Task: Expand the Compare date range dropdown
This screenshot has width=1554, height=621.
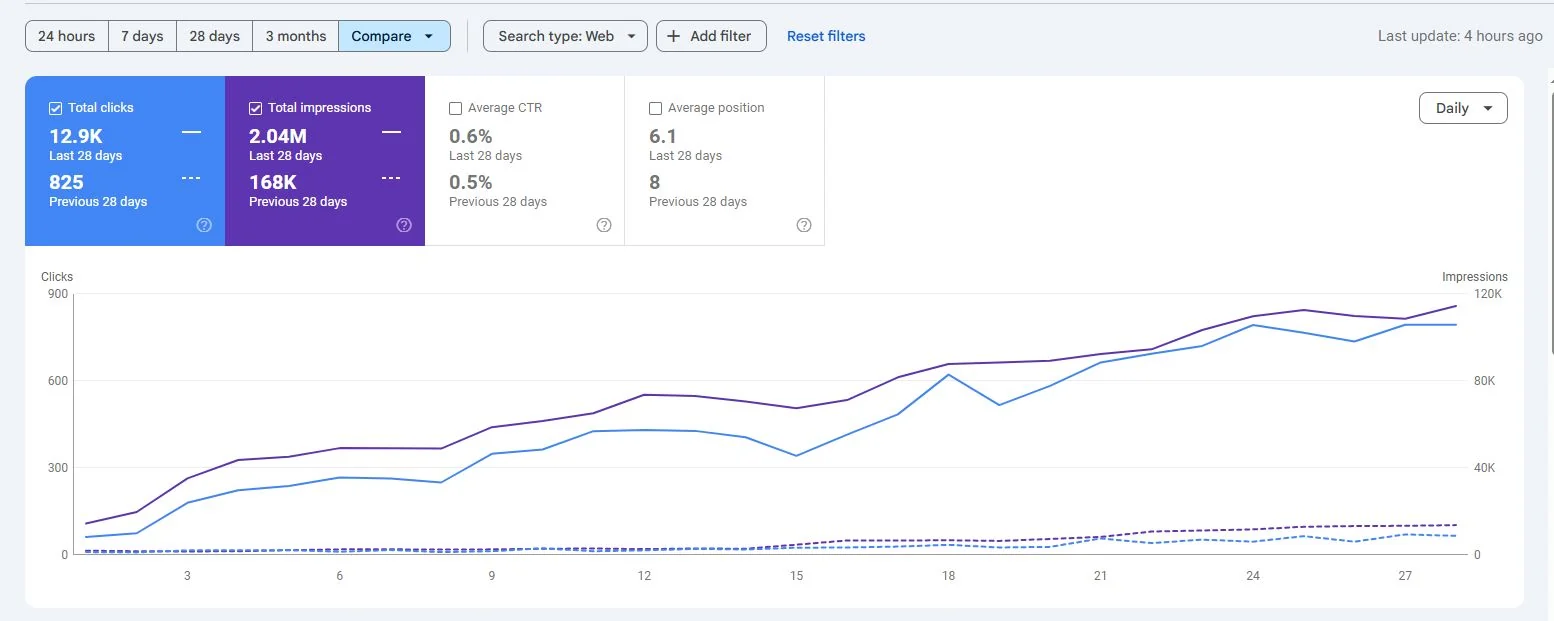Action: point(394,36)
